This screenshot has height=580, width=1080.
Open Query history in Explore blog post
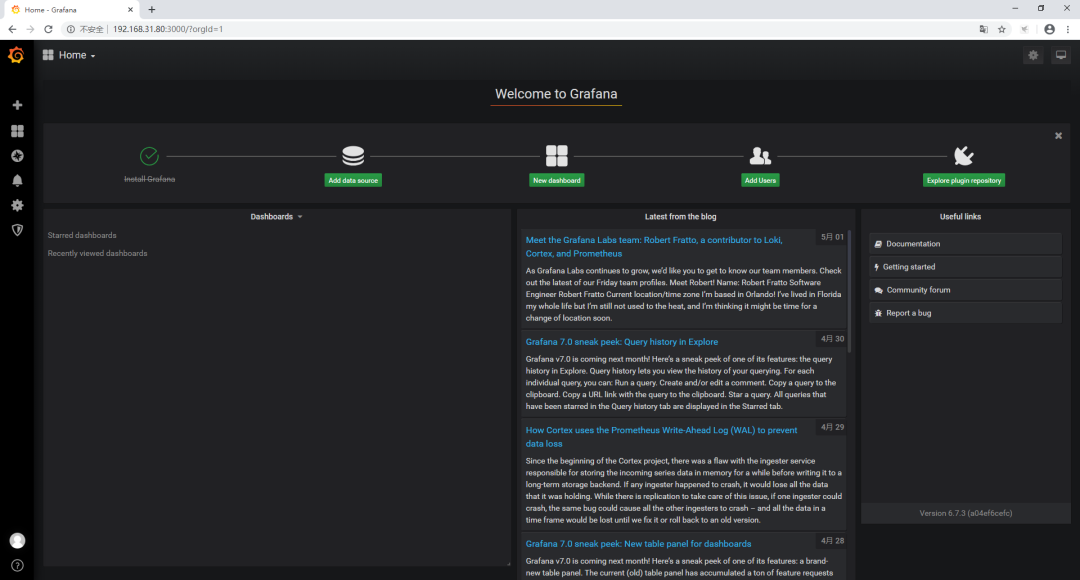[x=621, y=342]
